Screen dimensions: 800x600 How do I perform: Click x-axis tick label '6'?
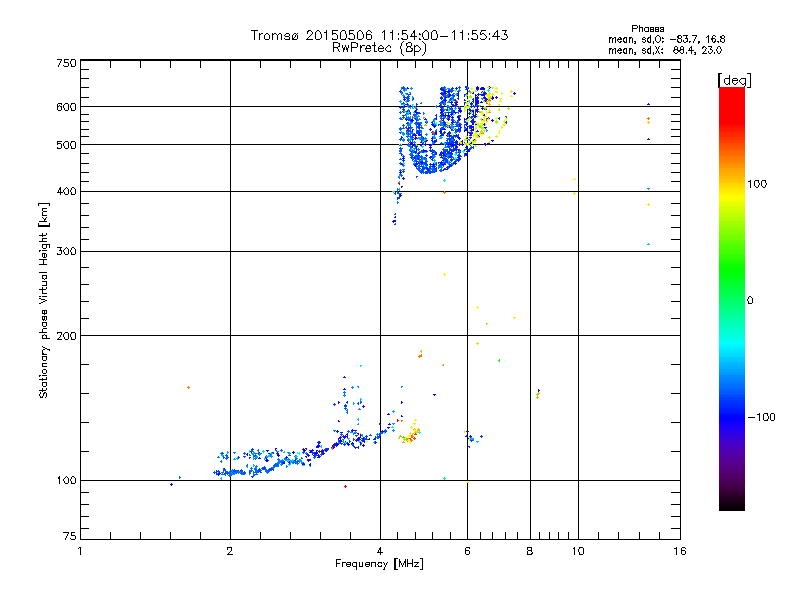467,551
